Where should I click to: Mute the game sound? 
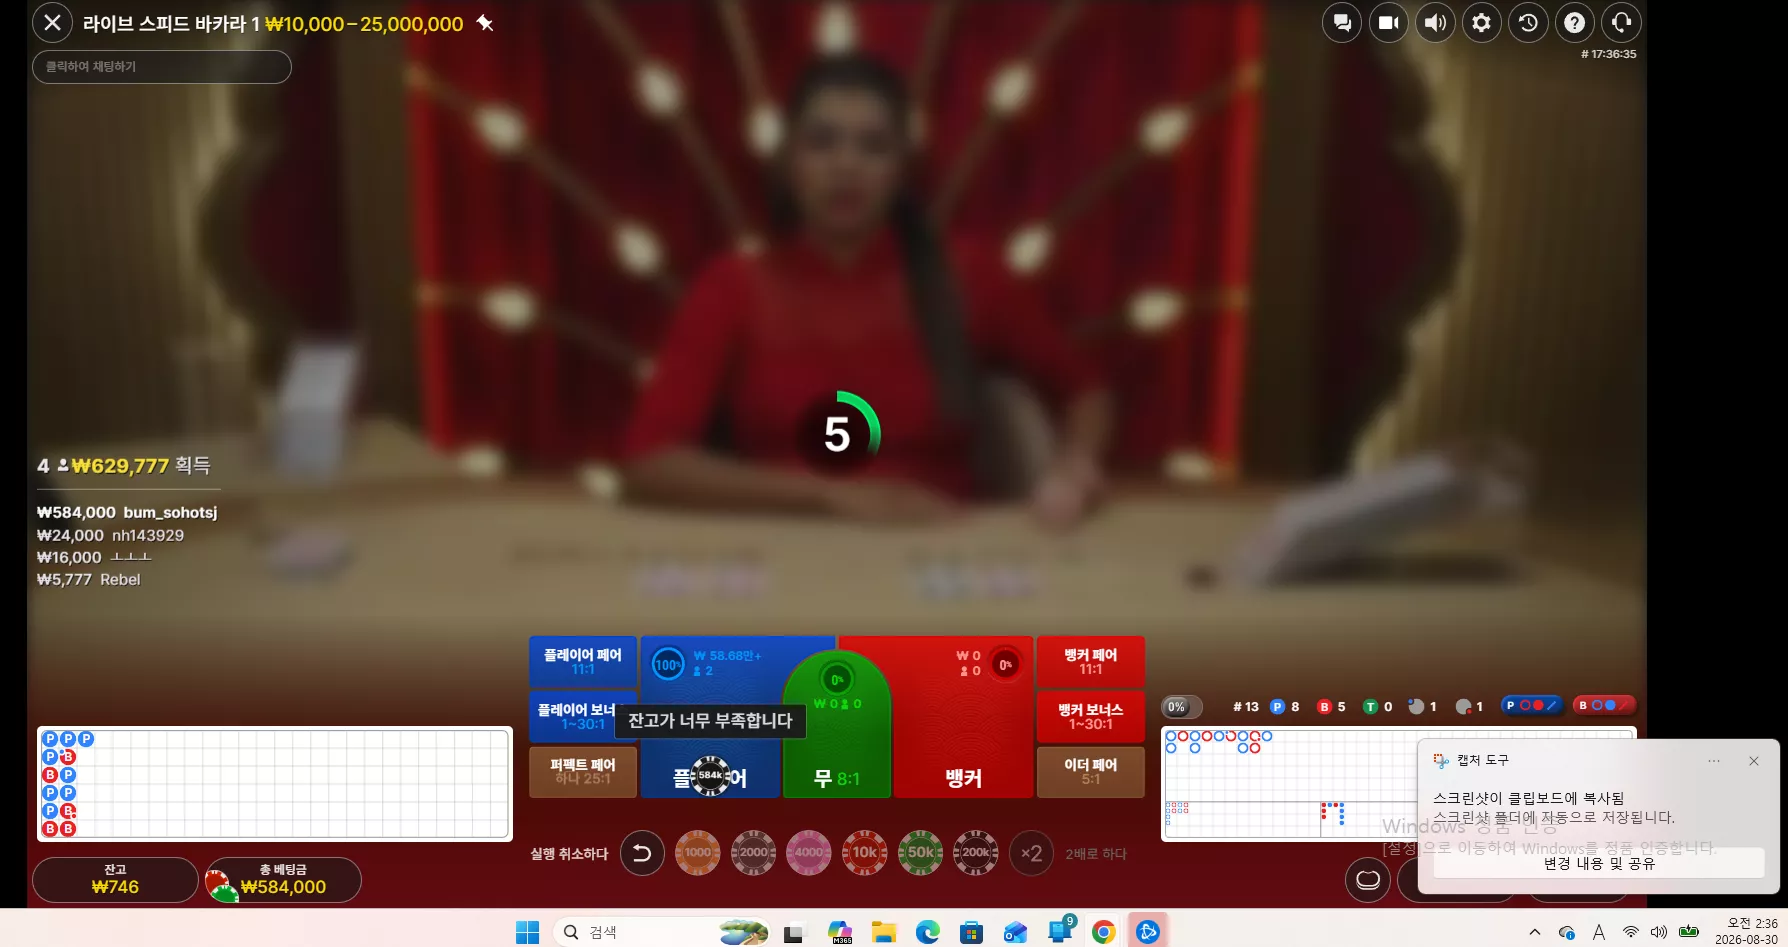click(1435, 22)
